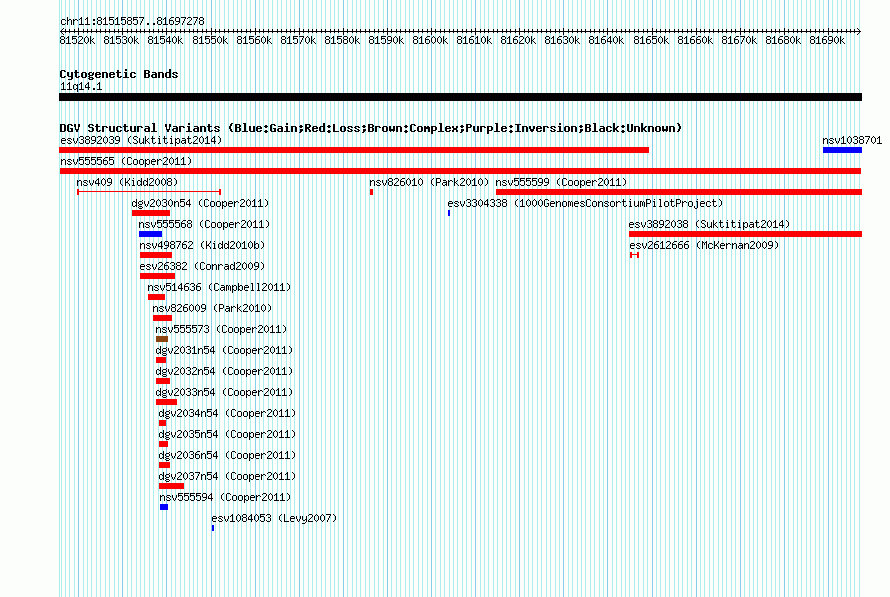Click the red bar of dgv2031n54
The height and width of the screenshot is (597, 890).
click(161, 360)
